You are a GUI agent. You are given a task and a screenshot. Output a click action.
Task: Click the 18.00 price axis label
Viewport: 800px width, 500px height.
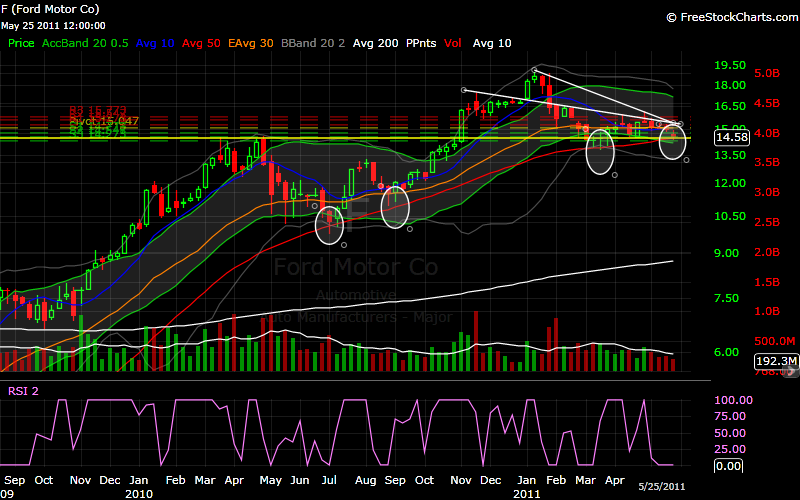tap(730, 85)
